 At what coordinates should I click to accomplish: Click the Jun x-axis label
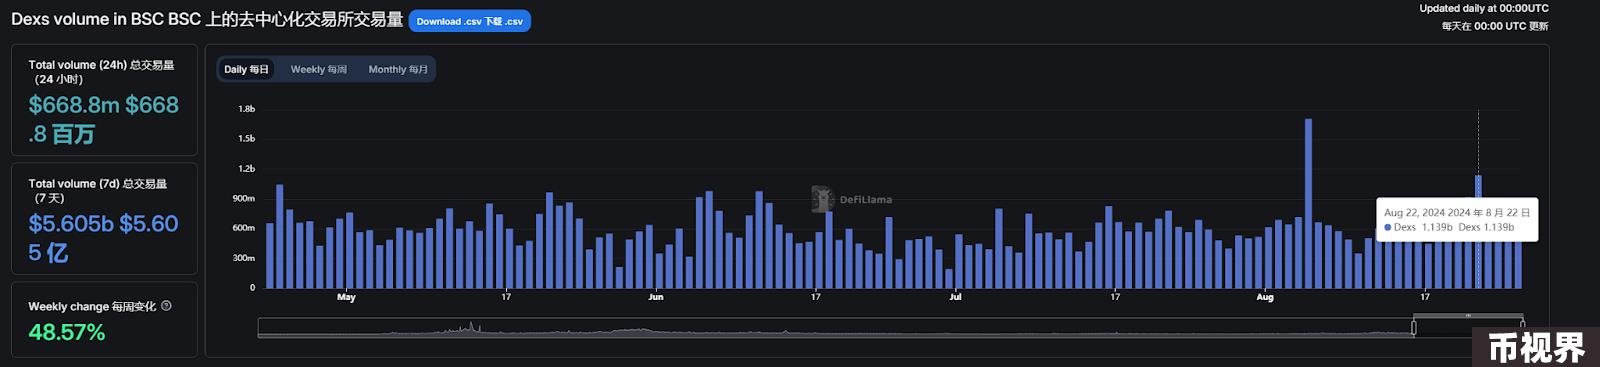point(655,297)
